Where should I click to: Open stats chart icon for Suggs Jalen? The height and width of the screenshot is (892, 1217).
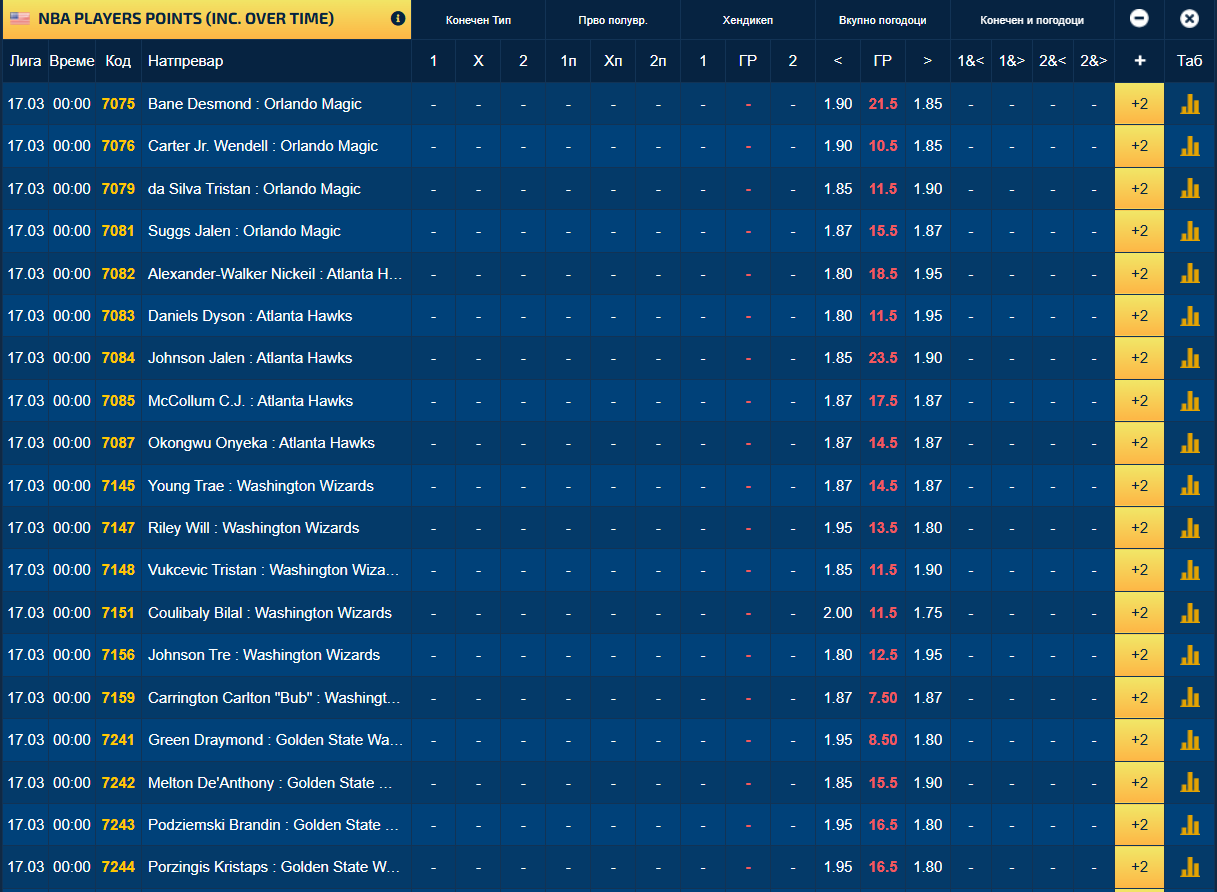pos(1190,231)
